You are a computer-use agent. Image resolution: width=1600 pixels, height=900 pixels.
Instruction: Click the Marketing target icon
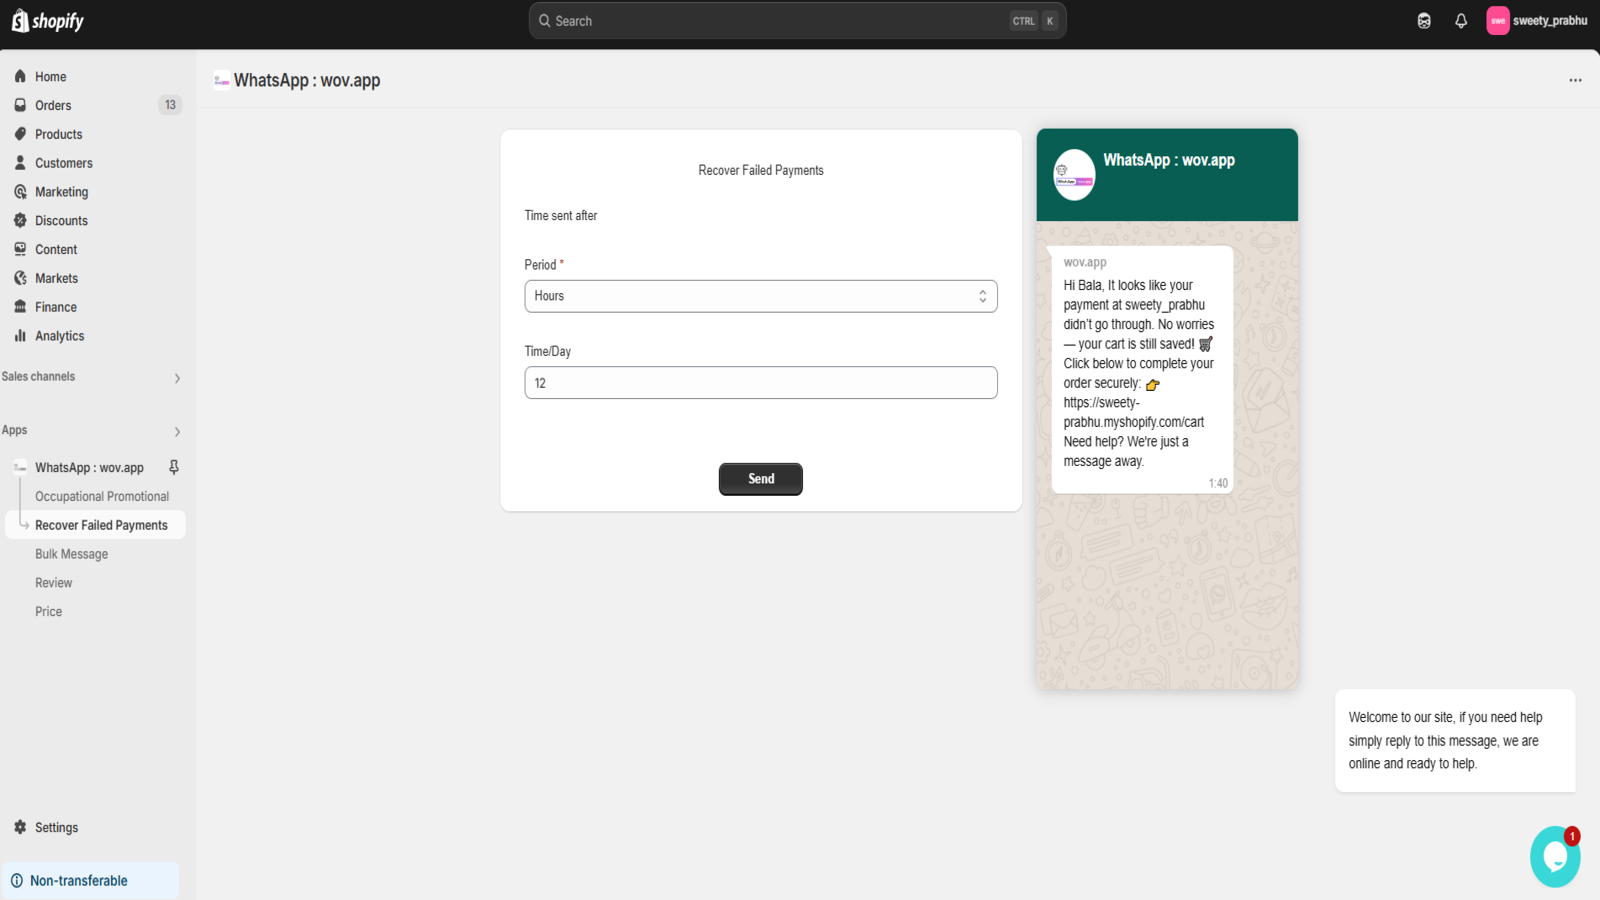click(x=20, y=192)
